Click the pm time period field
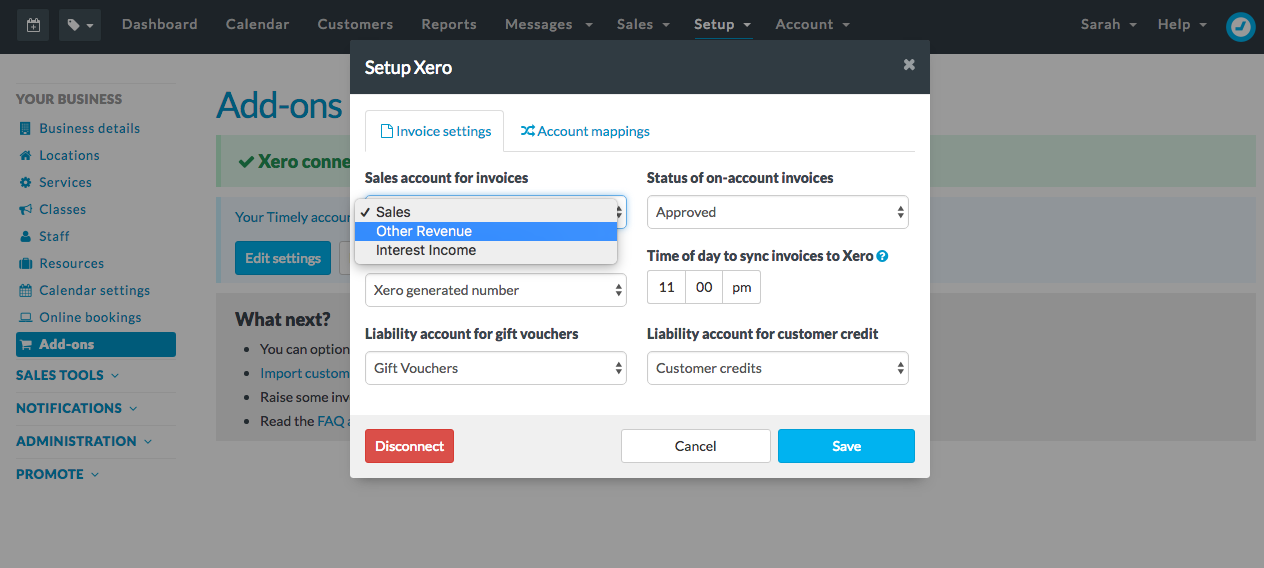 pos(741,287)
